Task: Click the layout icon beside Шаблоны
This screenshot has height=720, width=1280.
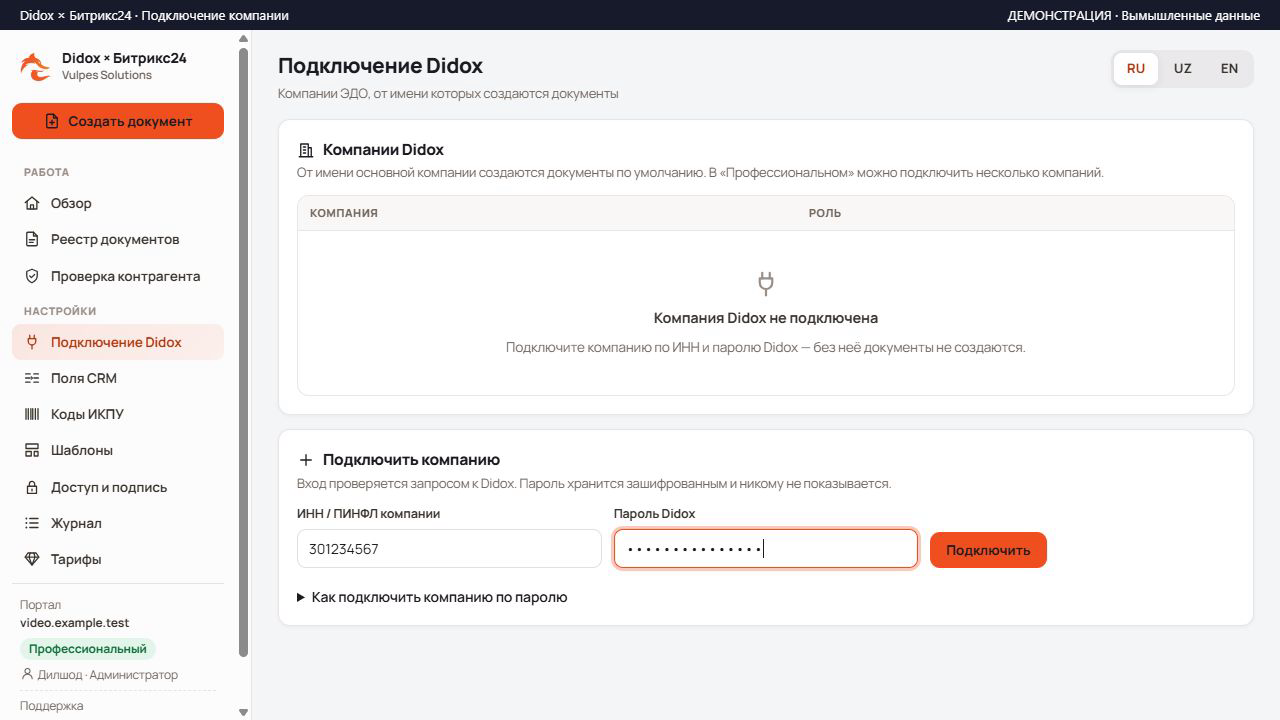Action: coord(32,450)
